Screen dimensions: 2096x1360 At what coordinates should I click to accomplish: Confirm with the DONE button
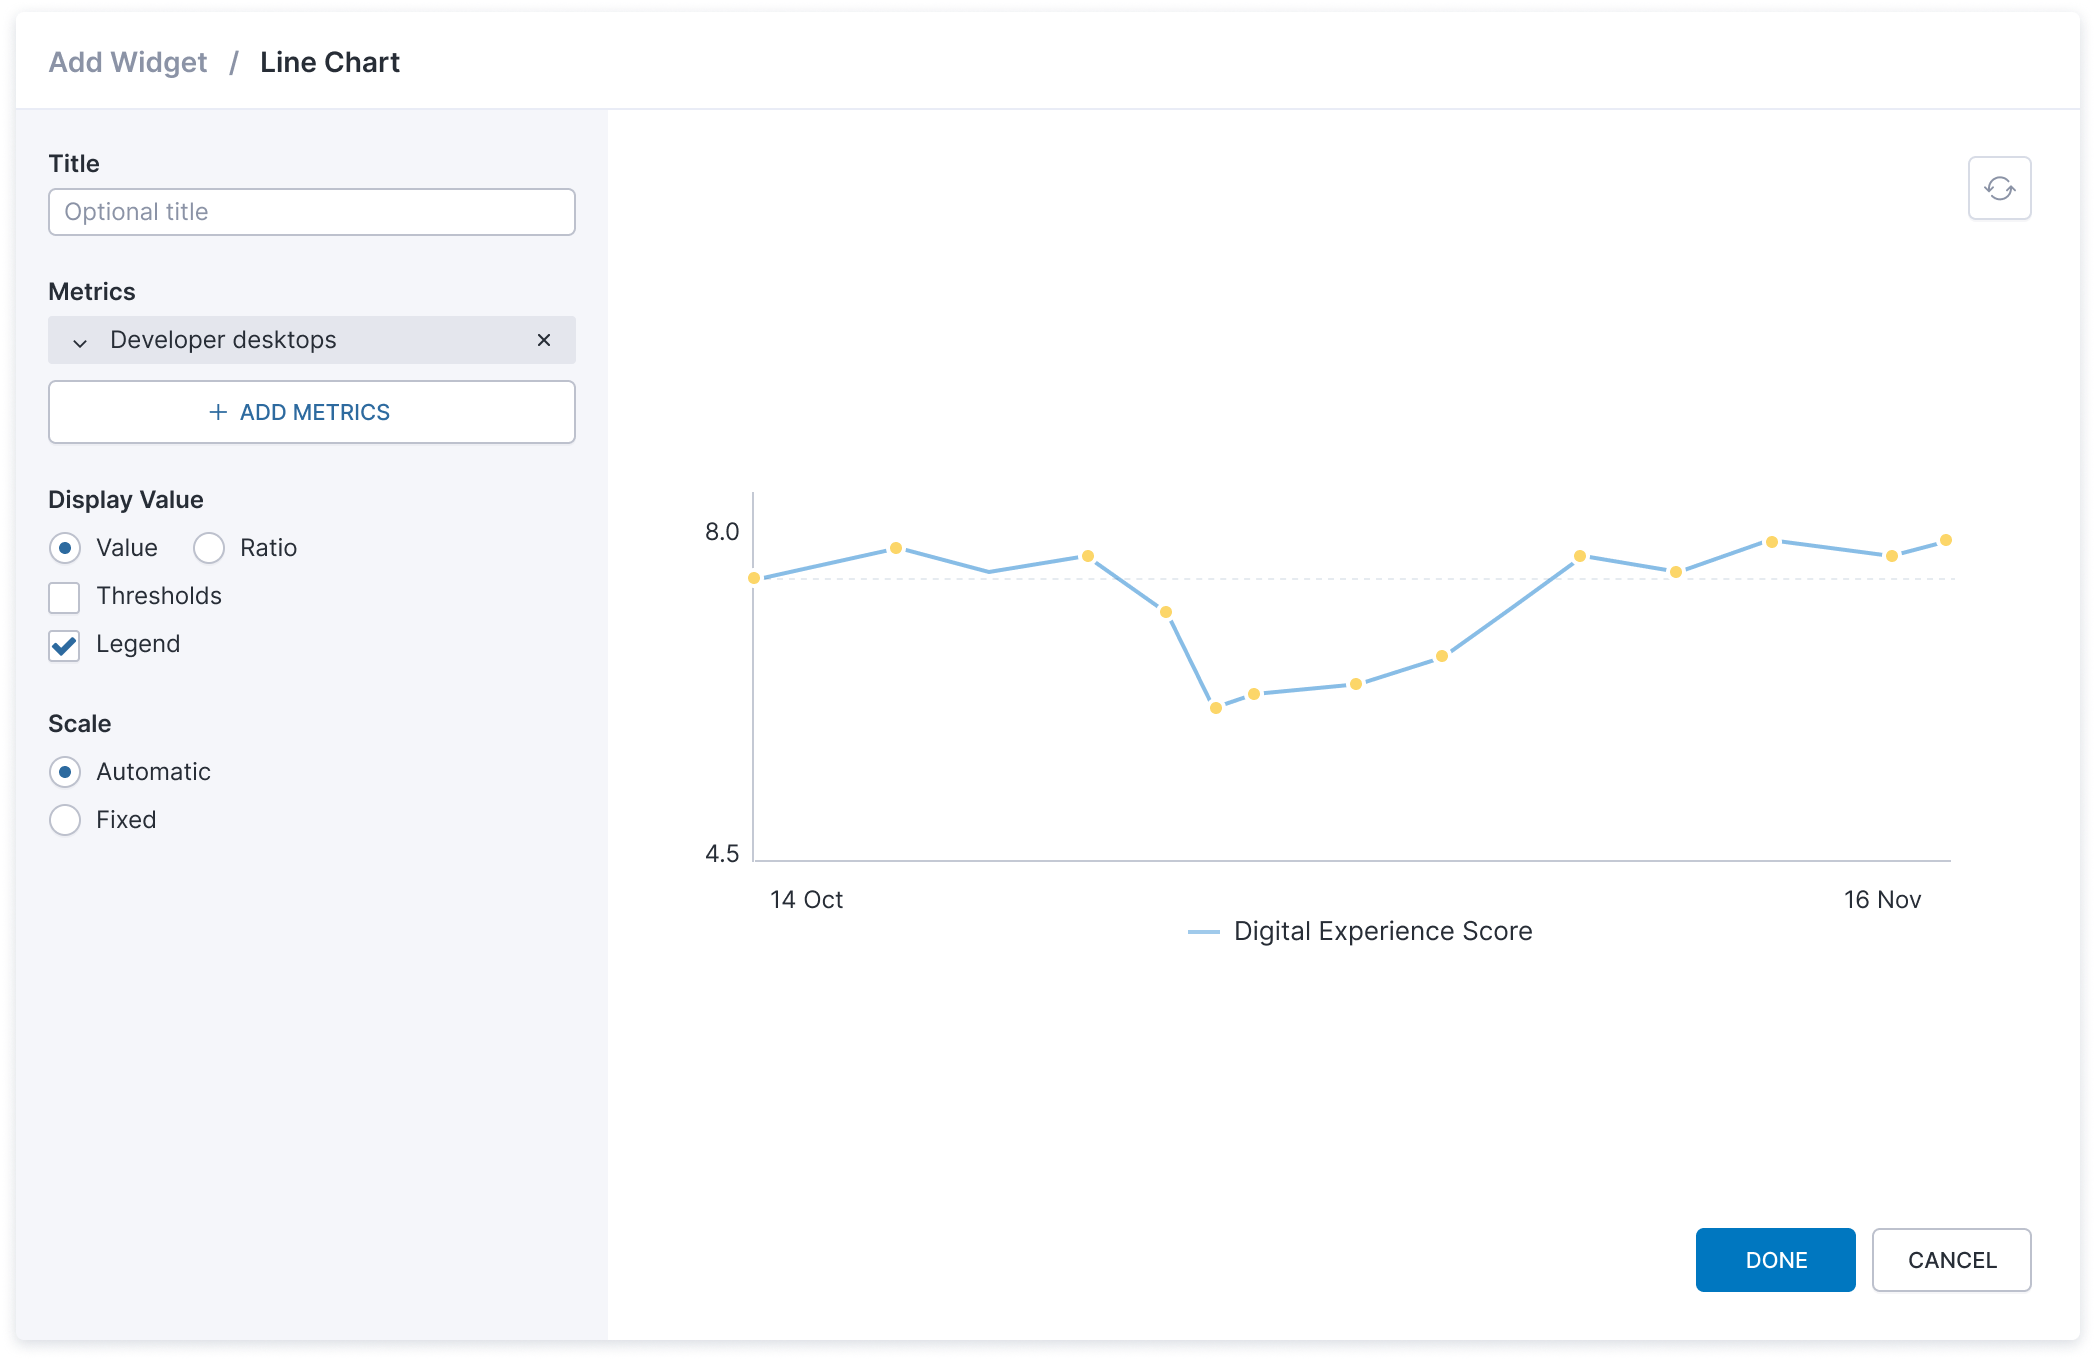1775,1260
